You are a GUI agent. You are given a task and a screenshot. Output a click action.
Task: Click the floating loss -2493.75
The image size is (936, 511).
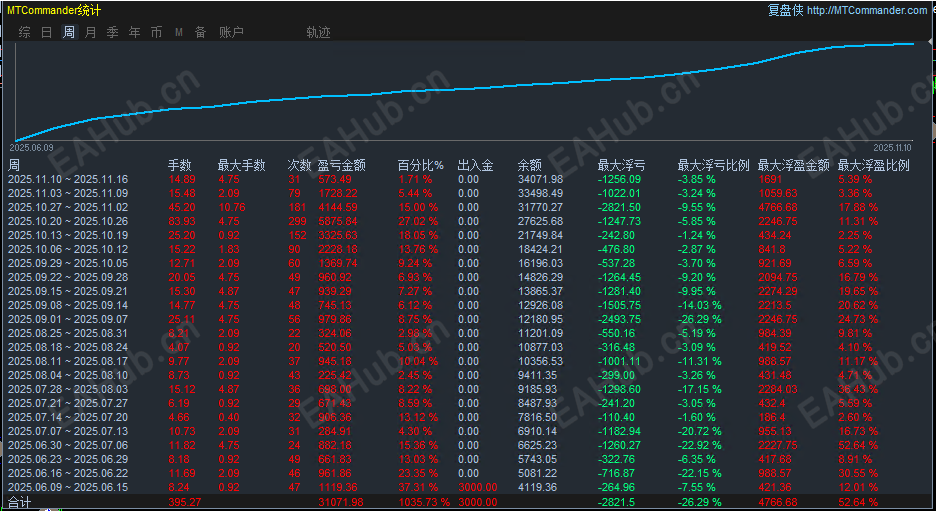(620, 319)
